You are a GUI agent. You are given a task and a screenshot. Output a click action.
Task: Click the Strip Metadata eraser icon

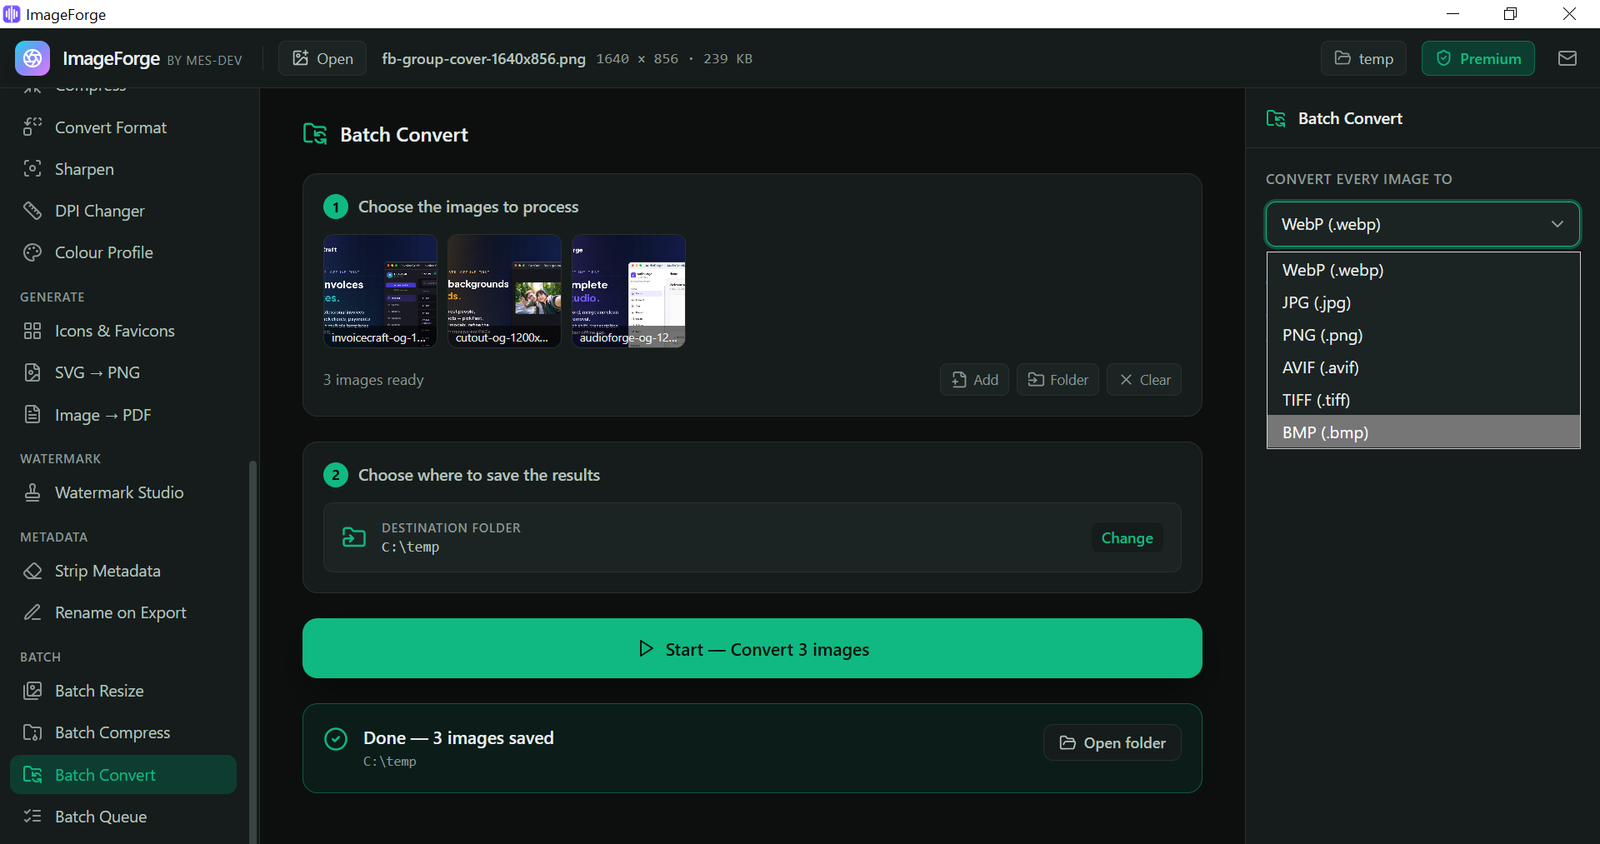pos(32,571)
